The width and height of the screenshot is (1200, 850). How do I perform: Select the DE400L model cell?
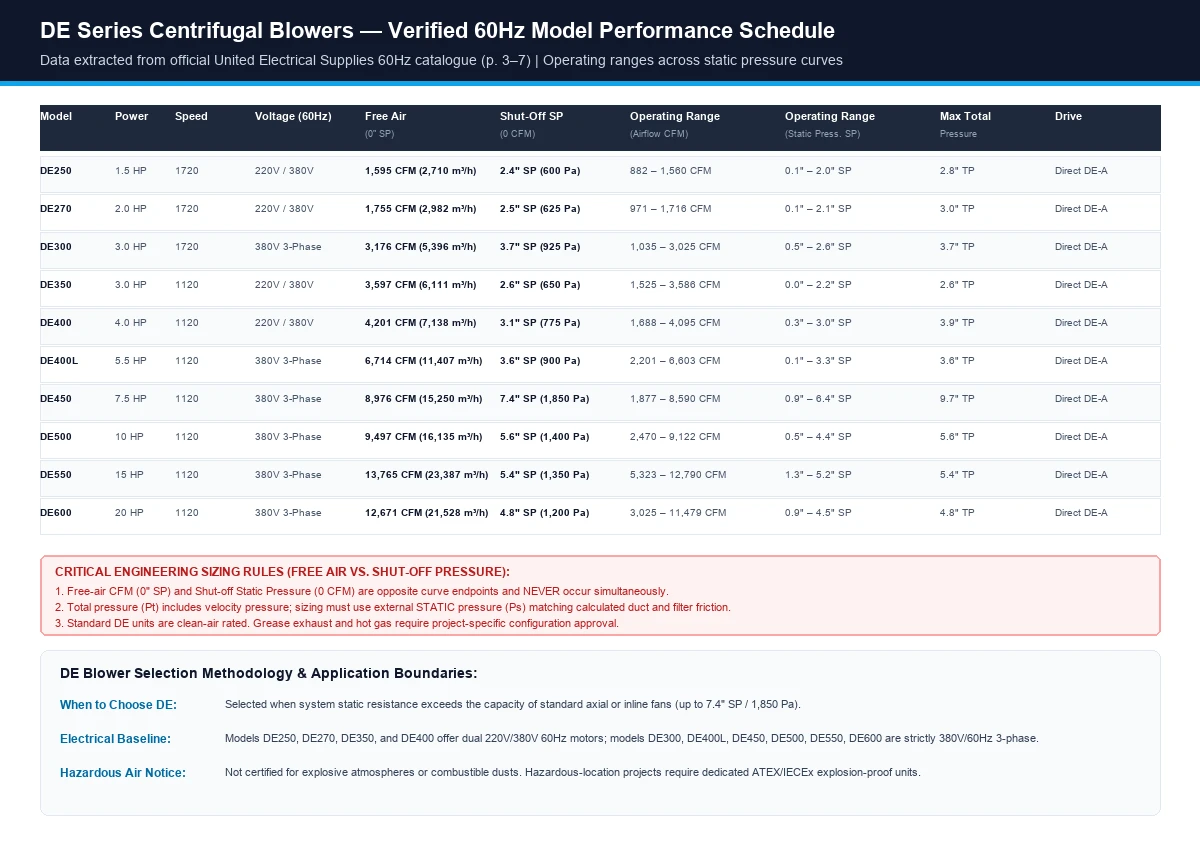tap(59, 361)
